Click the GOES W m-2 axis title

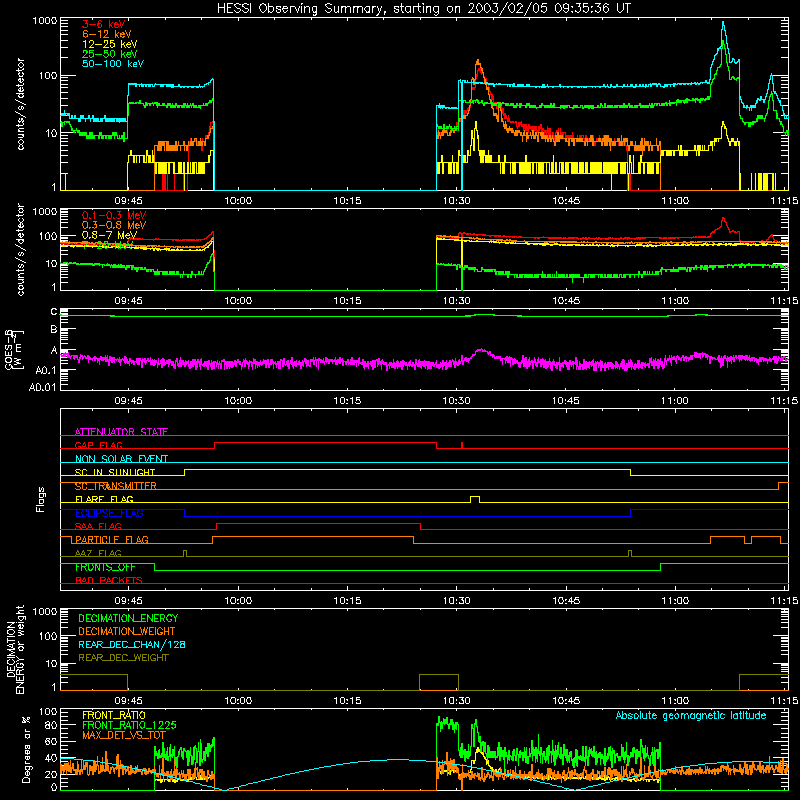pyautogui.click(x=13, y=349)
